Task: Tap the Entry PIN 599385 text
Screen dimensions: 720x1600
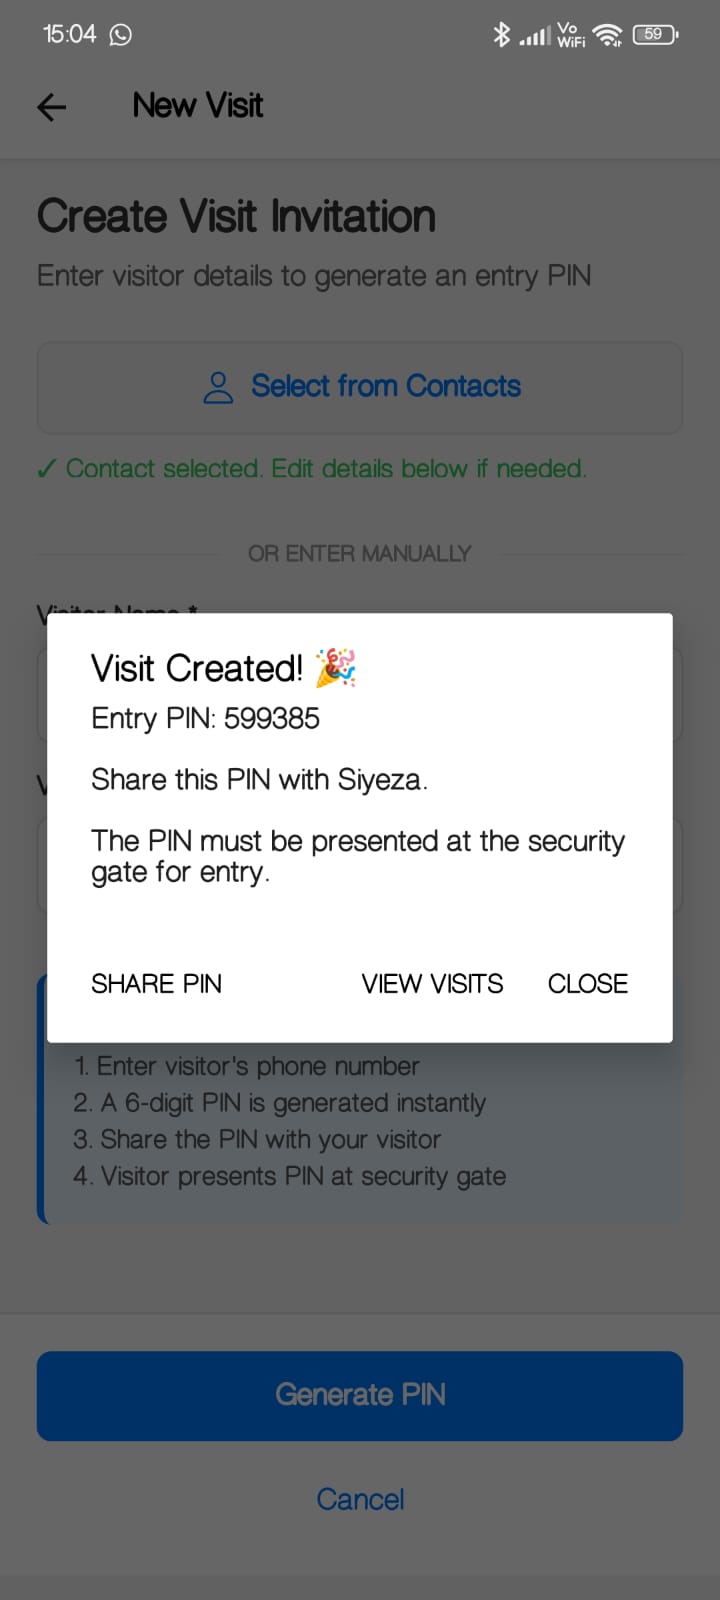Action: coord(205,718)
